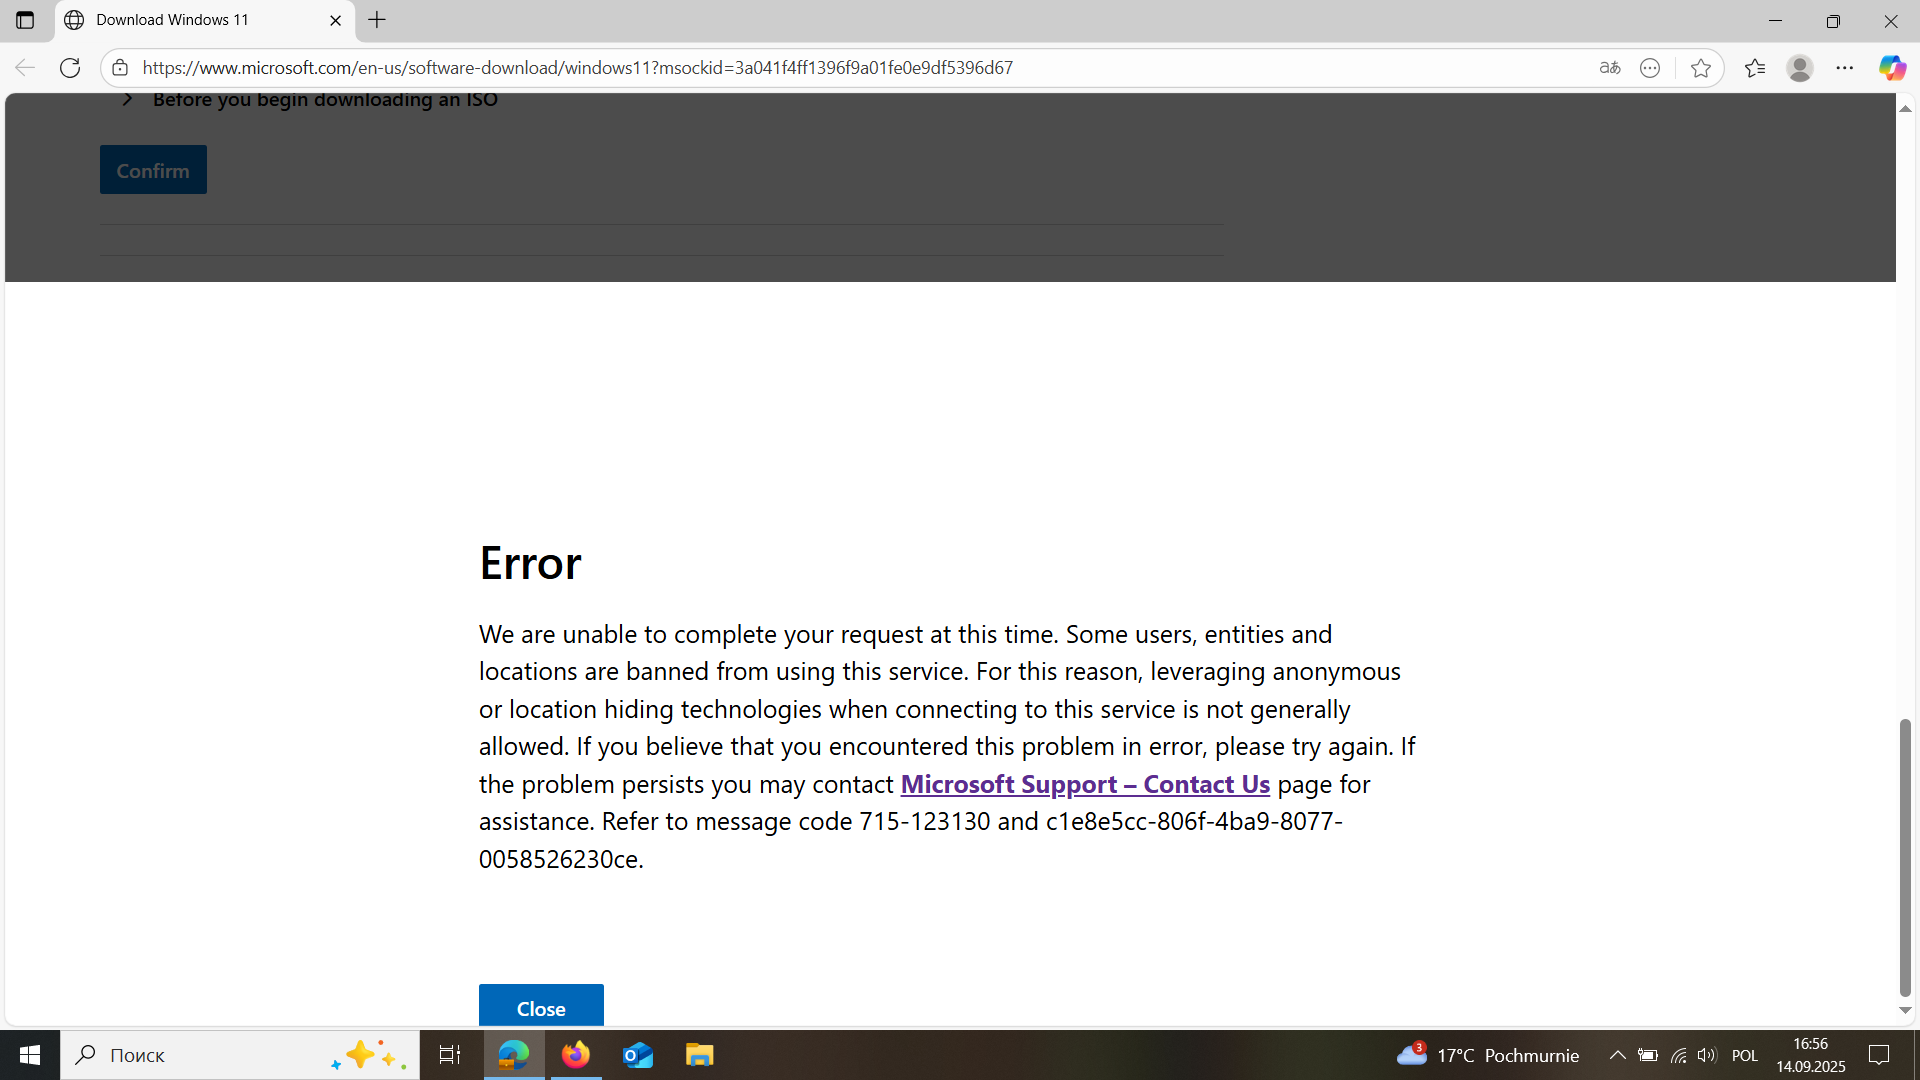Screen dimensions: 1920x1080
Task: Minimize the Edge browser window
Action: (1776, 20)
